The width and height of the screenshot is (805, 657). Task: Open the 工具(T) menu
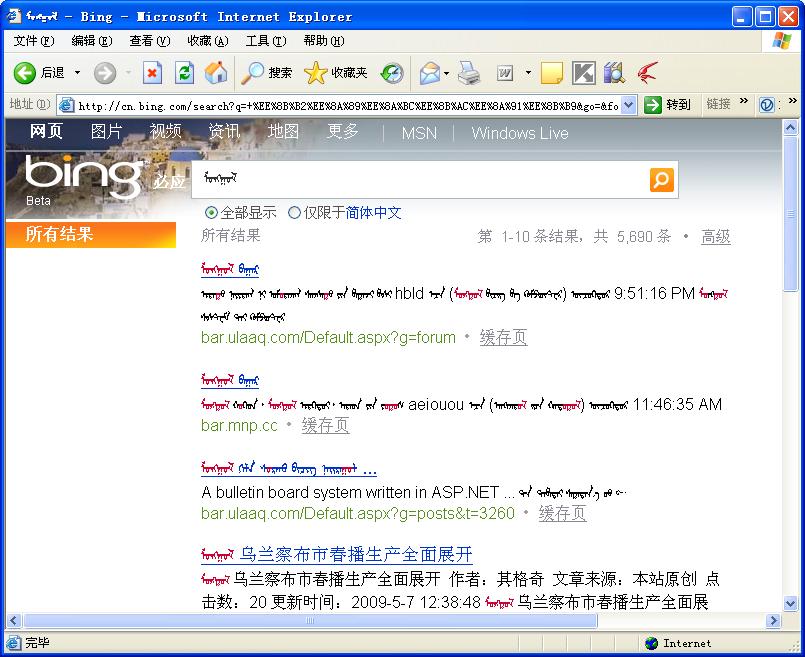coord(266,41)
